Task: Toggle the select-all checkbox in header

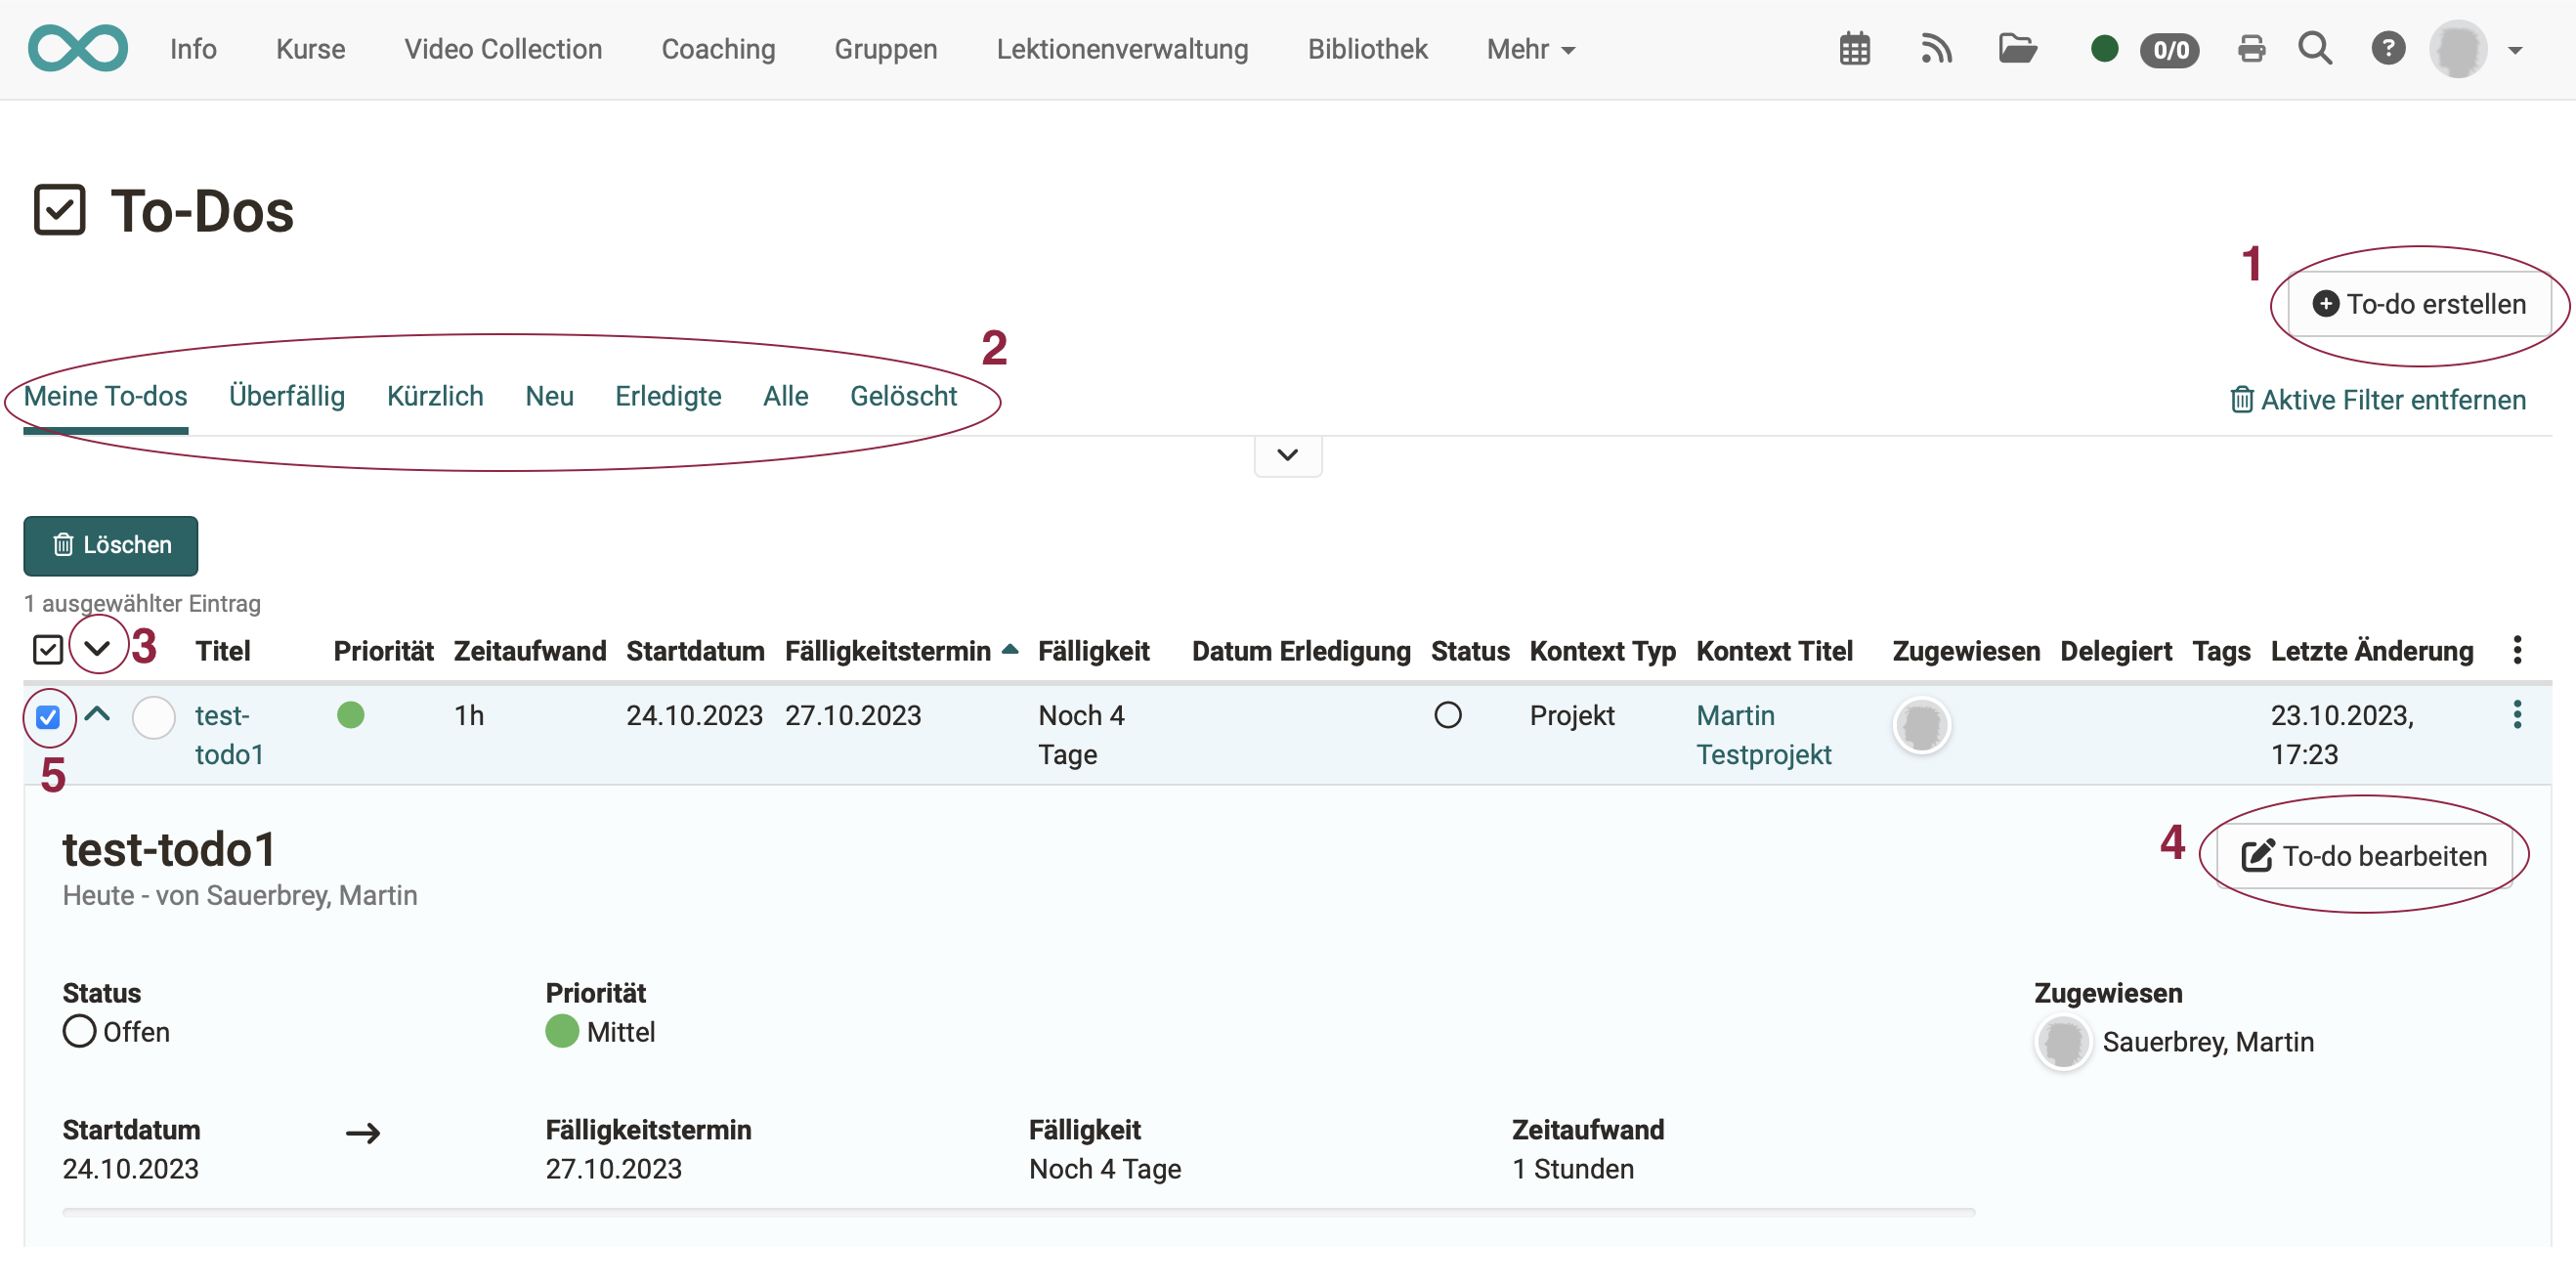Action: [47, 650]
